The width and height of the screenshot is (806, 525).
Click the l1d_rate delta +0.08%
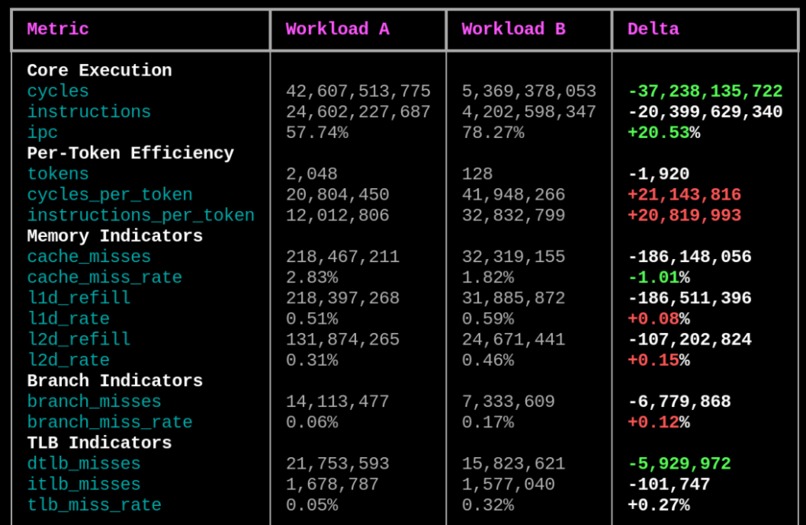pos(658,319)
